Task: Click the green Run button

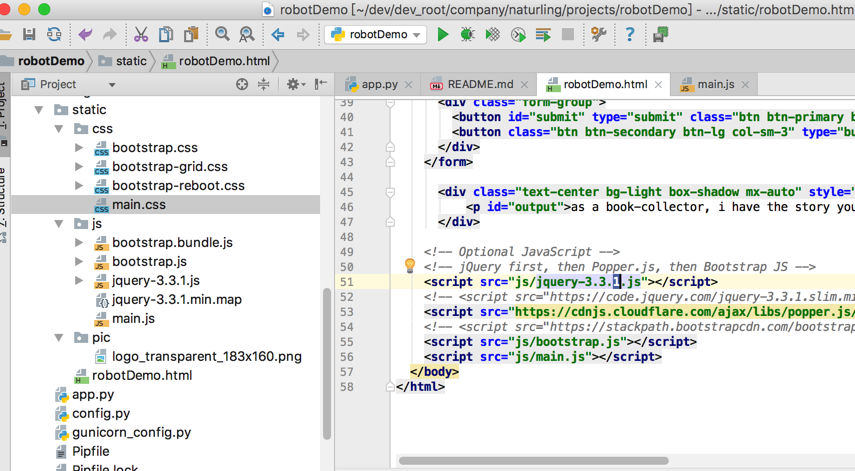Action: (443, 35)
